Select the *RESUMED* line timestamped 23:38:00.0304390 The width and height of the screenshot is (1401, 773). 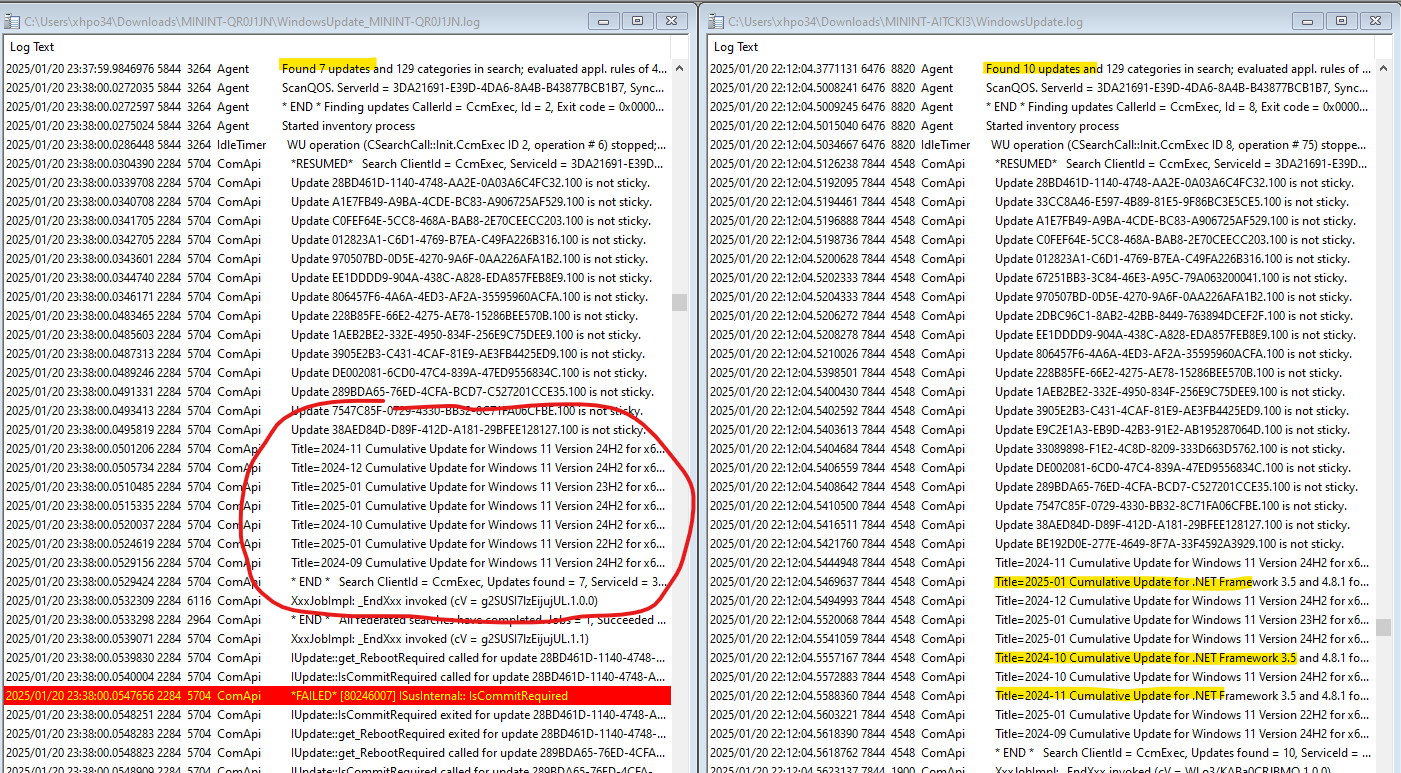coord(337,164)
